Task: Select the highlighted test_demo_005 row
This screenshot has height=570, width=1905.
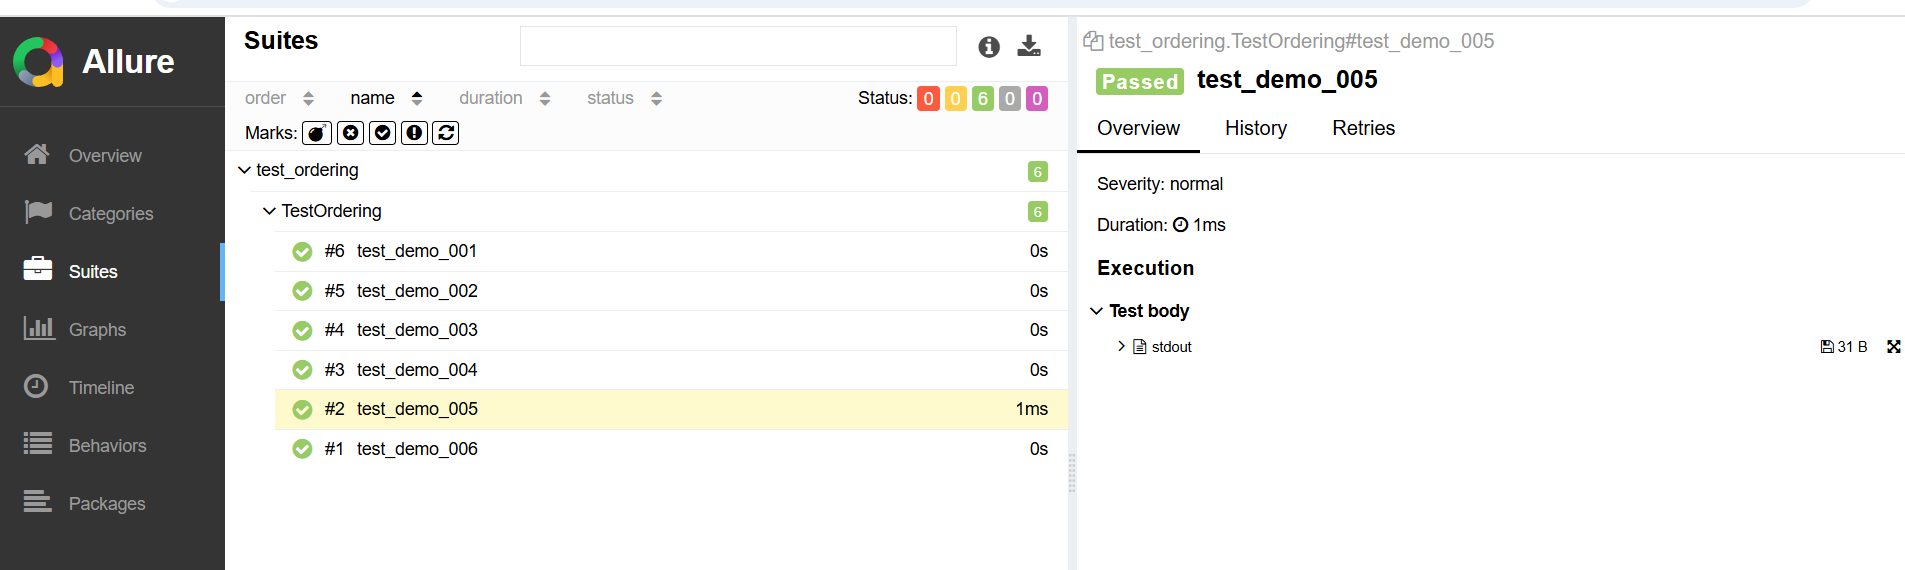Action: pyautogui.click(x=671, y=409)
